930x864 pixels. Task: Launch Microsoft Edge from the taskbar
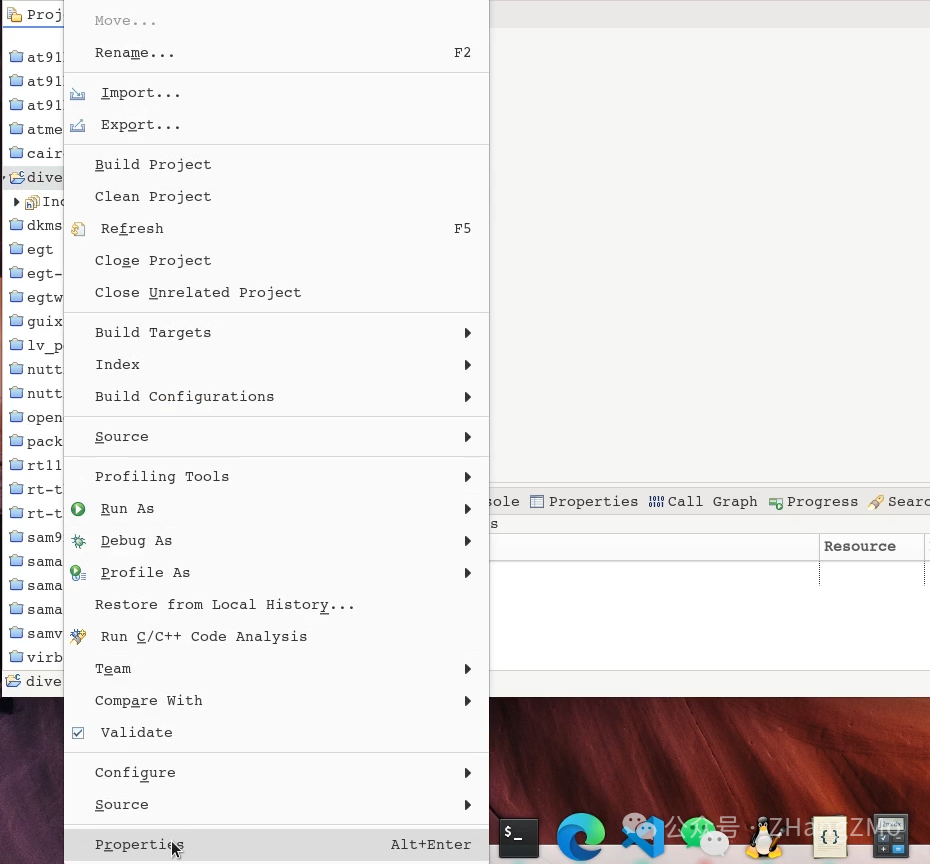[581, 836]
